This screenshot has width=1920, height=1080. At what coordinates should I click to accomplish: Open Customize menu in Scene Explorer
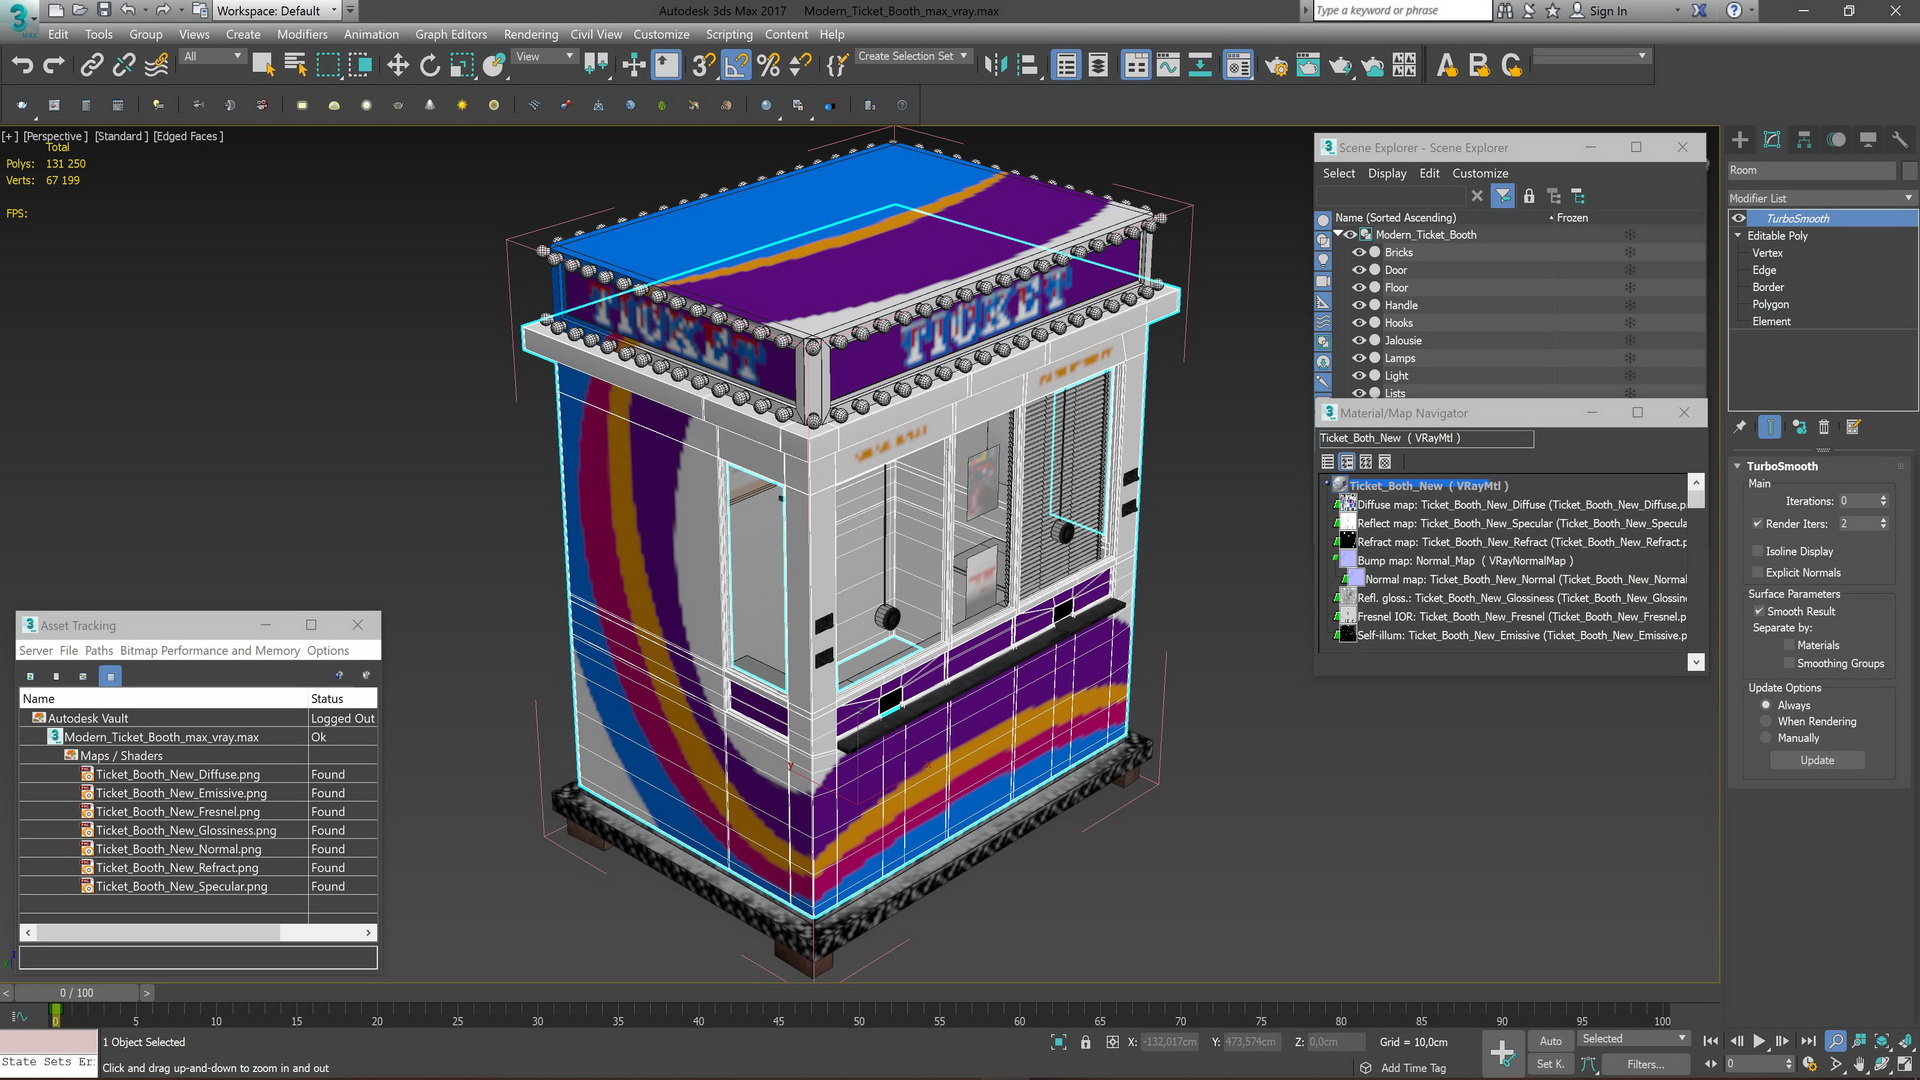tap(1480, 173)
